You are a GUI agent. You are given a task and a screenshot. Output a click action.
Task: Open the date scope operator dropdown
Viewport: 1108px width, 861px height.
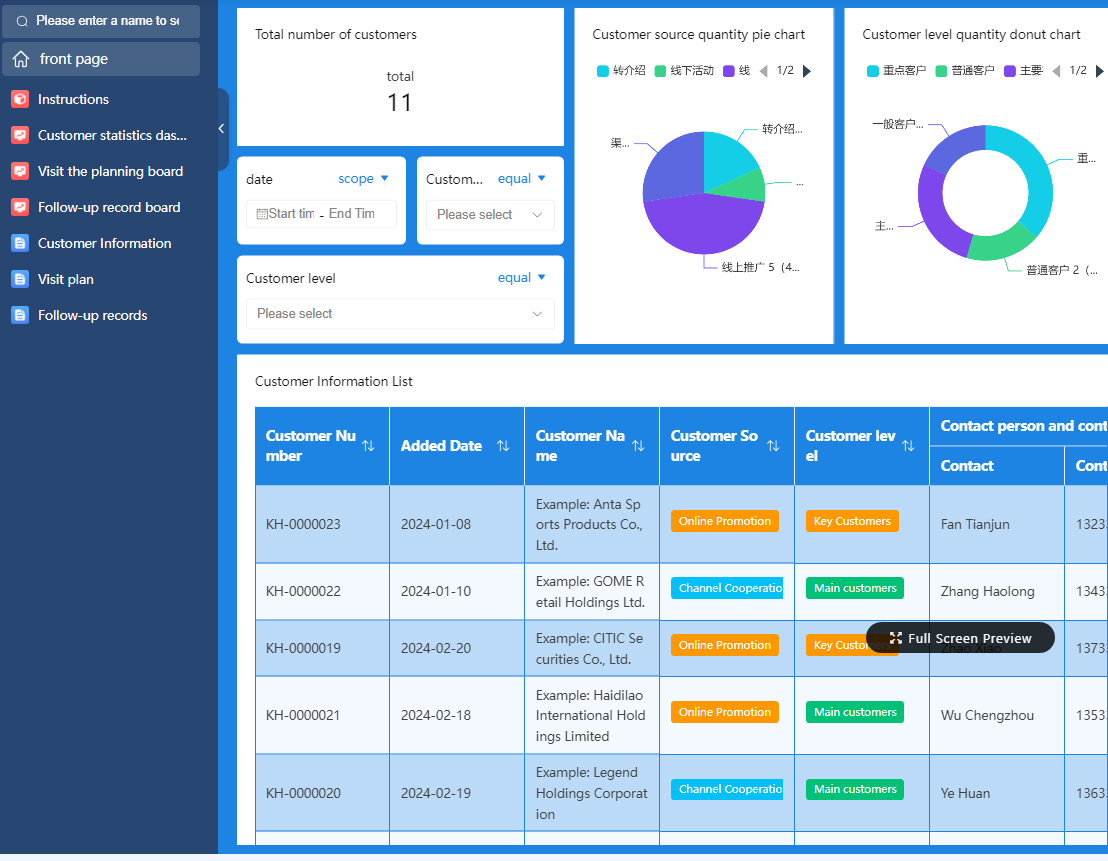point(364,179)
